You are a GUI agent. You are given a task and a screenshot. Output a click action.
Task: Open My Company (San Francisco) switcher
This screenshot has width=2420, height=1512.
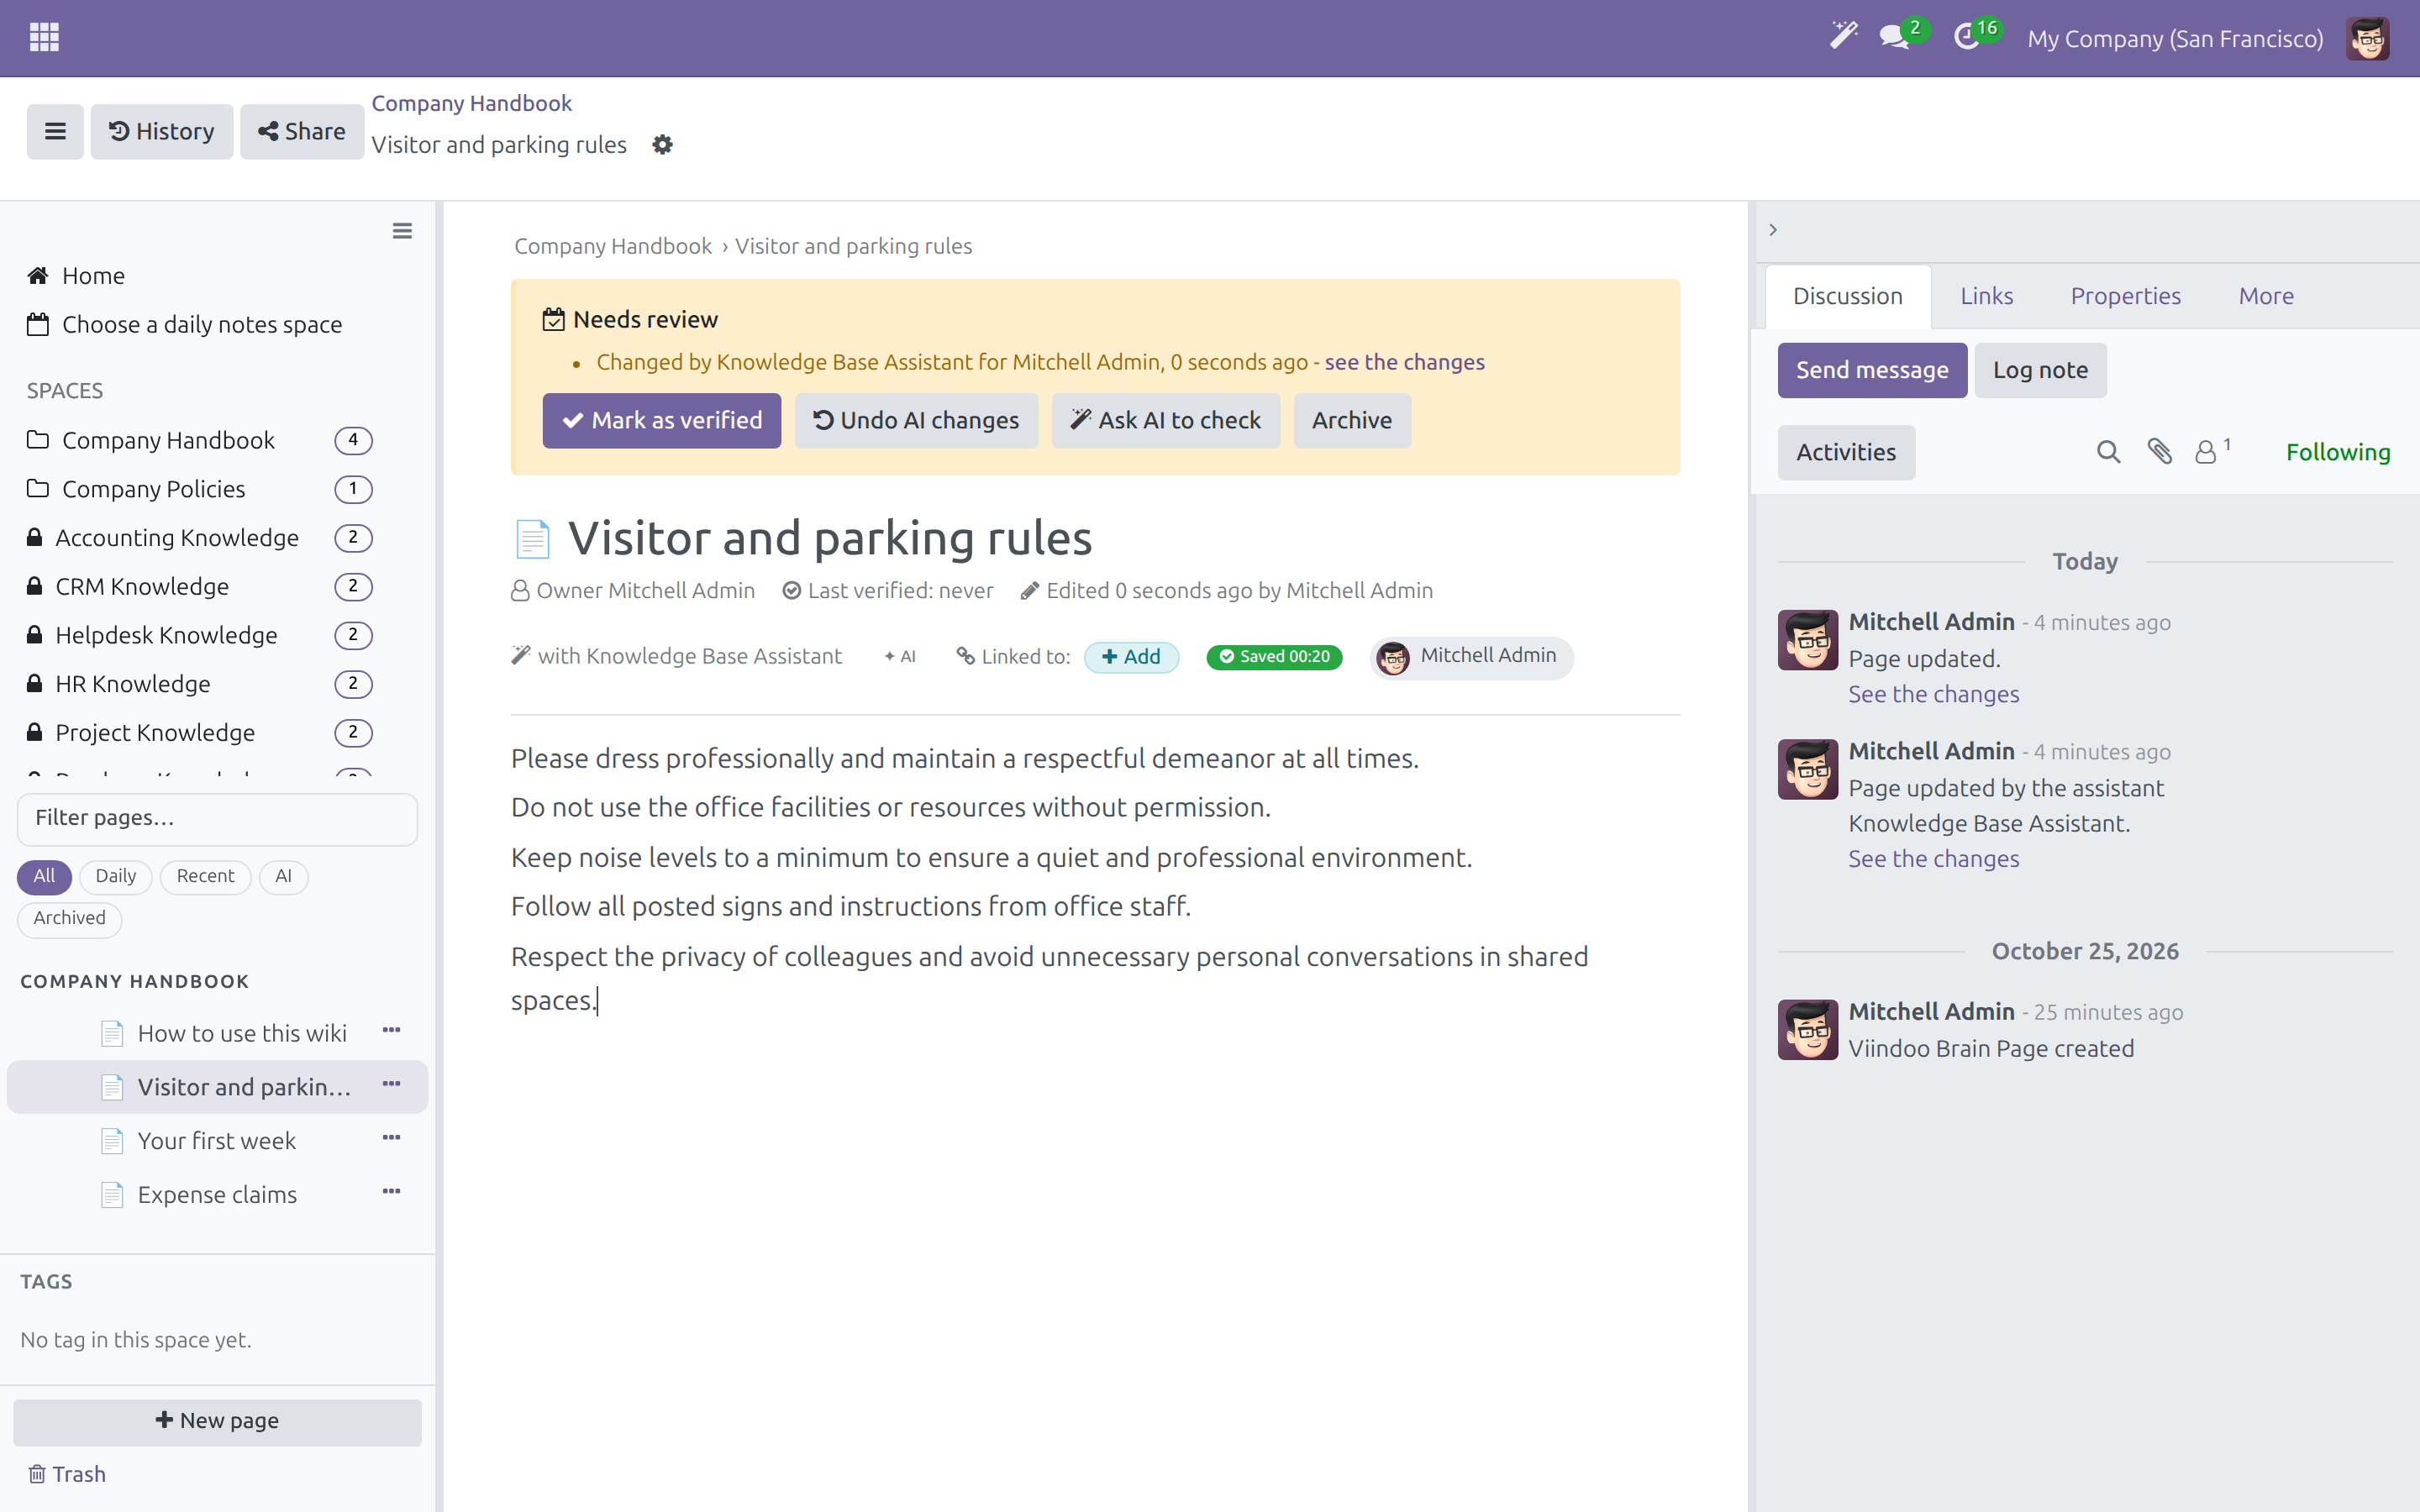pyautogui.click(x=2175, y=38)
